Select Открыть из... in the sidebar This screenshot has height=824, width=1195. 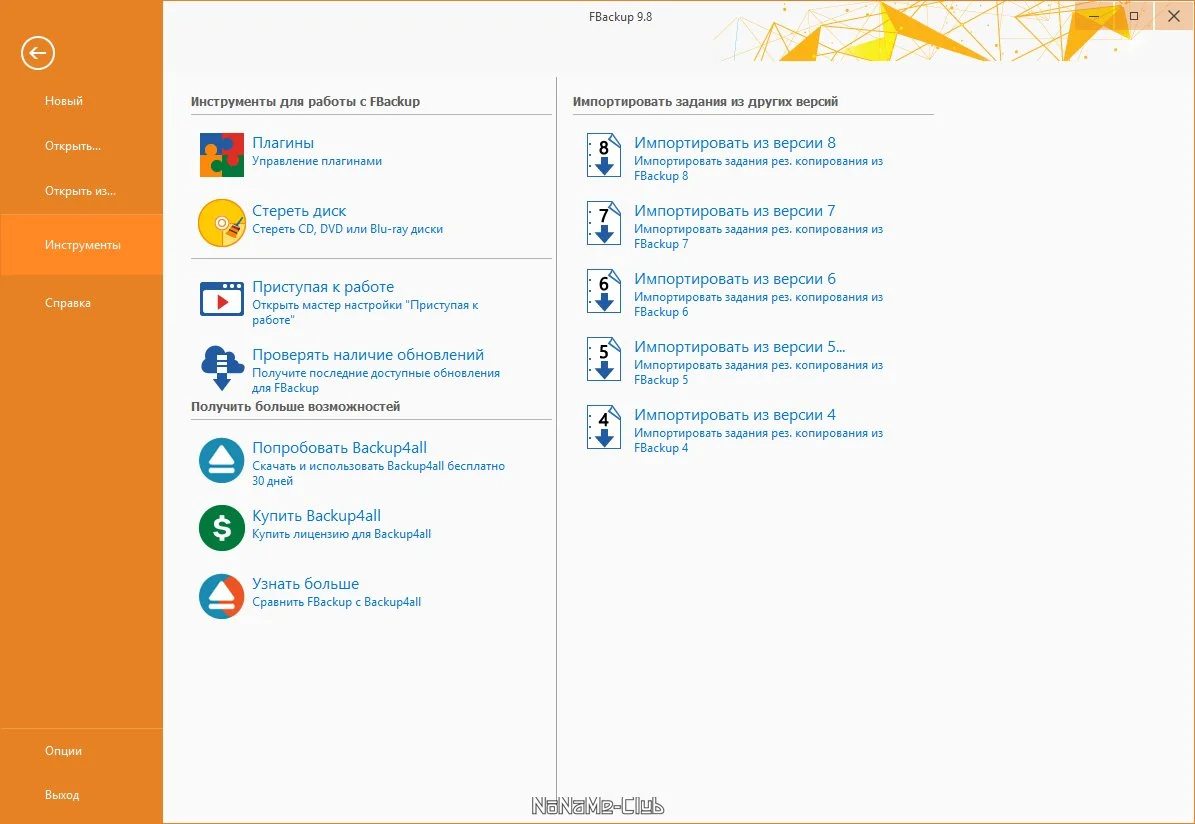click(82, 191)
